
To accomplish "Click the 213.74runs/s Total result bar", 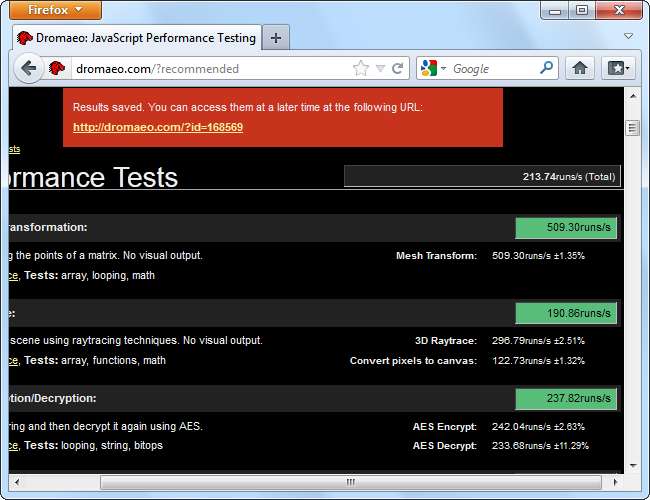I will click(482, 177).
